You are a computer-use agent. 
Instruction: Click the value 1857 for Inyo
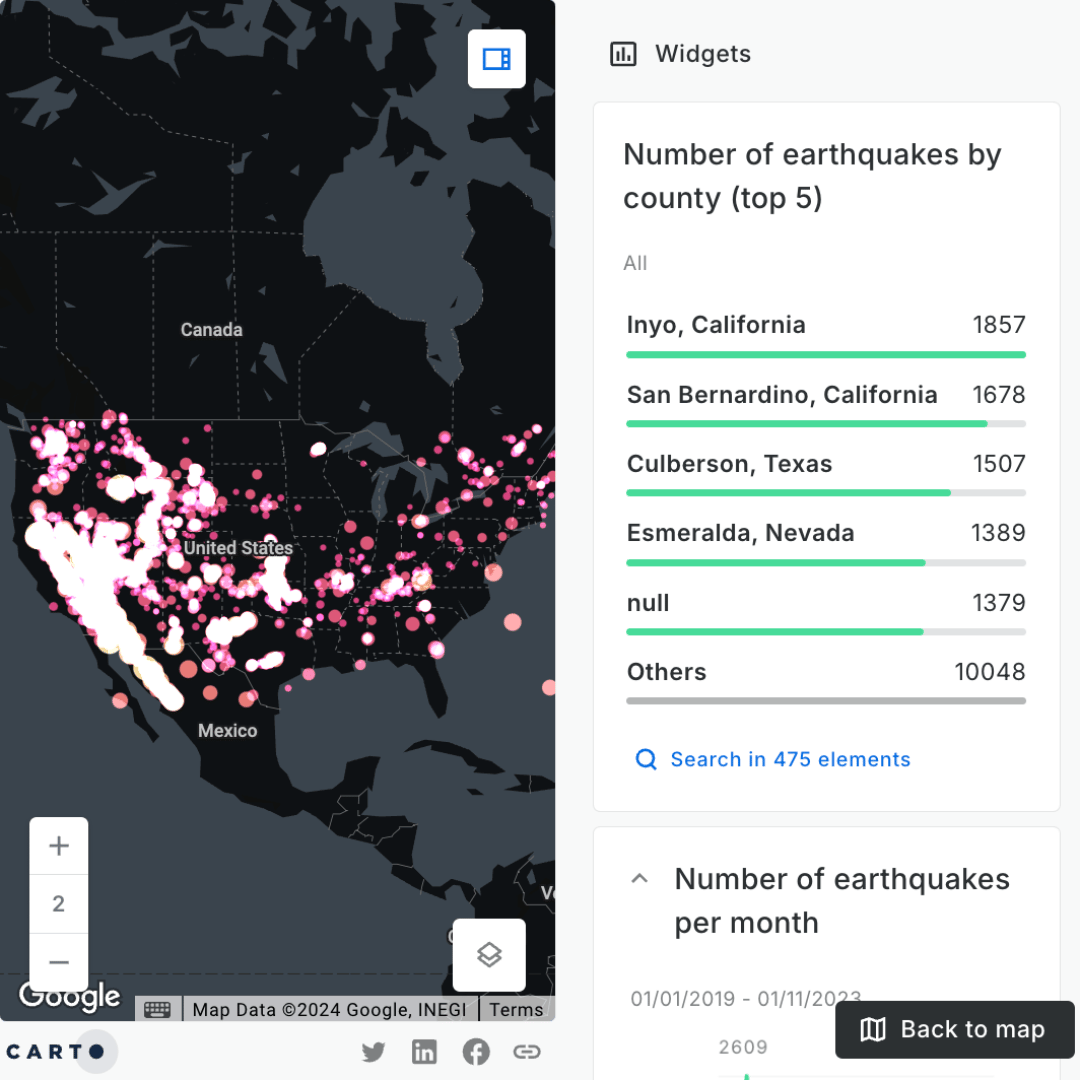[x=999, y=324]
